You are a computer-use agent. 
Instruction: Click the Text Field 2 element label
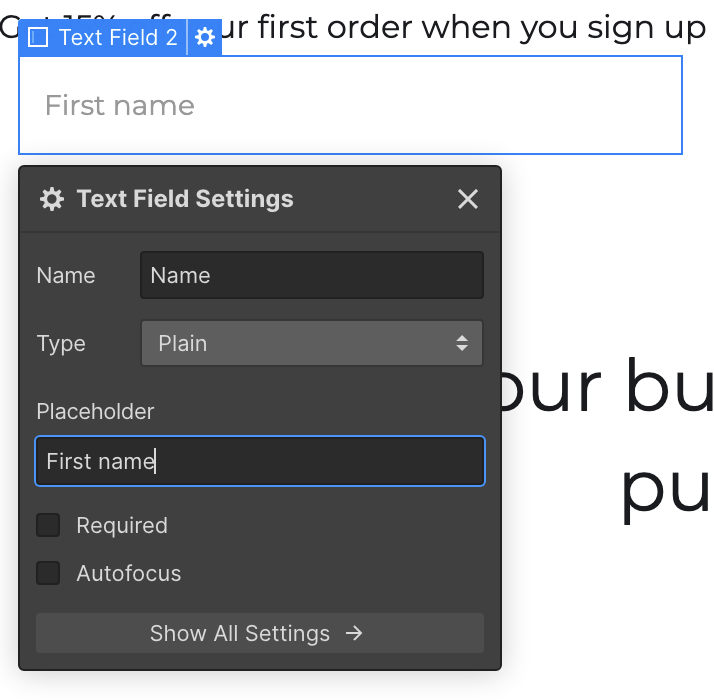[118, 37]
